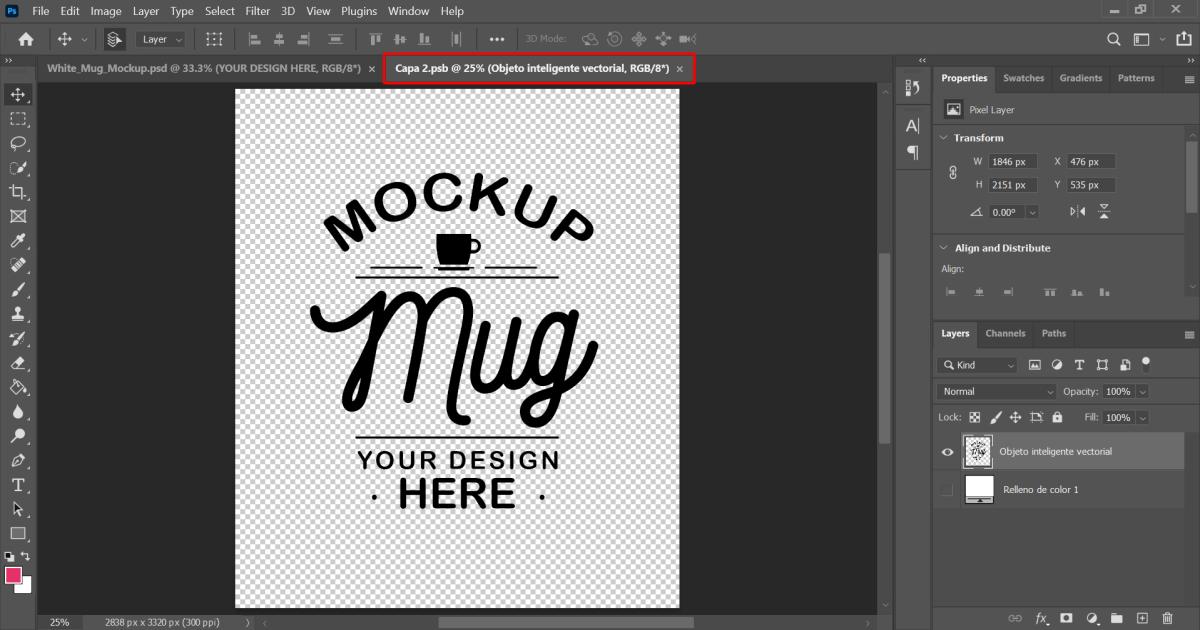Select the Eyedropper tool
Viewport: 1200px width, 630px height.
click(x=17, y=241)
